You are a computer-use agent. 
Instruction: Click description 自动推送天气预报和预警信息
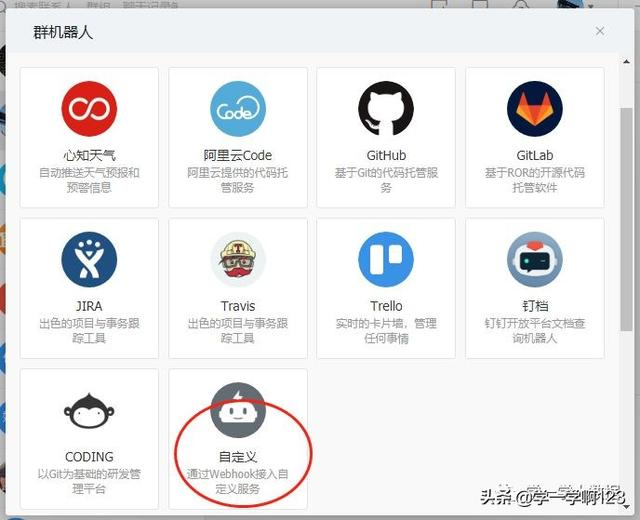point(89,180)
